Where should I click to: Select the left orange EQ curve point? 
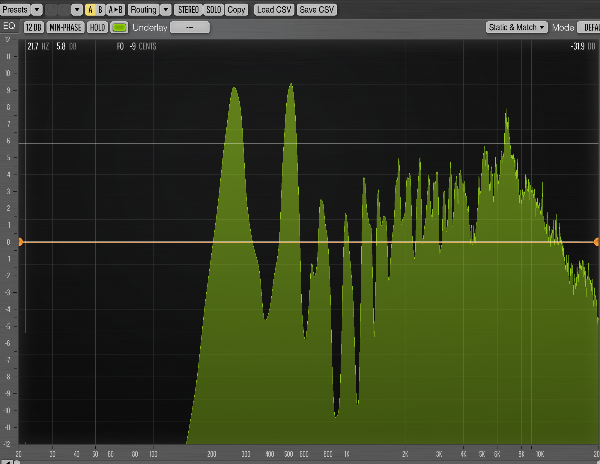21,242
